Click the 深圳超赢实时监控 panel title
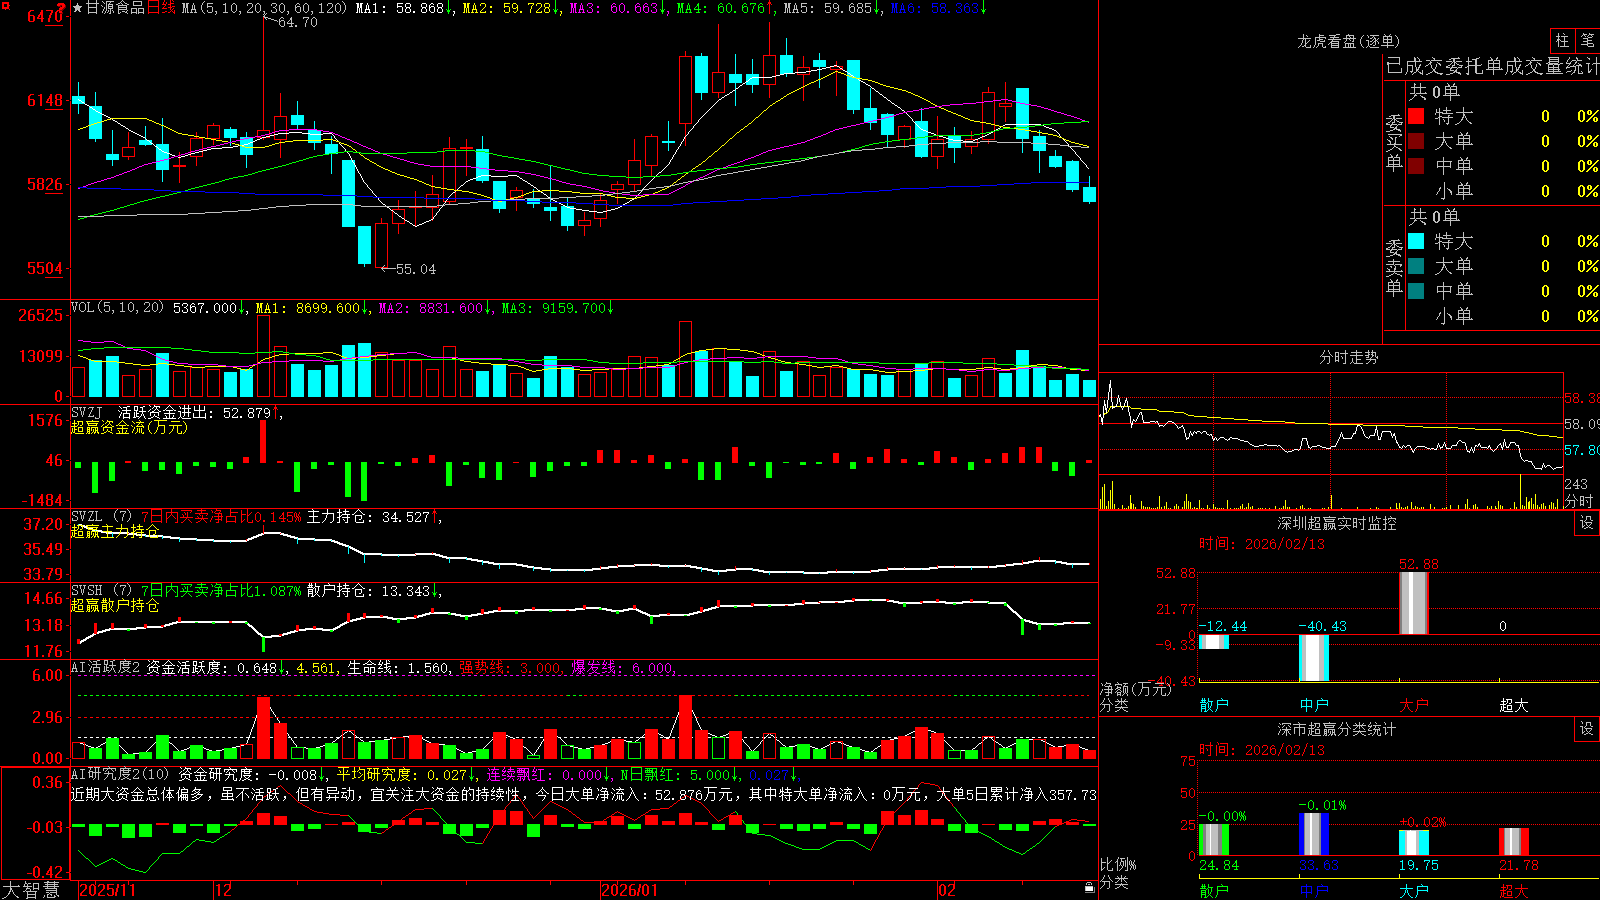 (x=1337, y=523)
